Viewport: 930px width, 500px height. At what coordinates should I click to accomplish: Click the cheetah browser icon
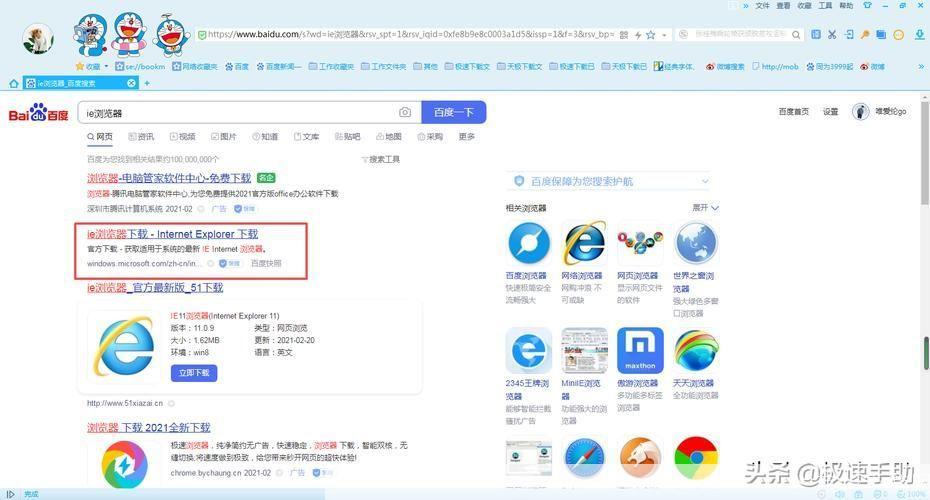pyautogui.click(x=640, y=457)
